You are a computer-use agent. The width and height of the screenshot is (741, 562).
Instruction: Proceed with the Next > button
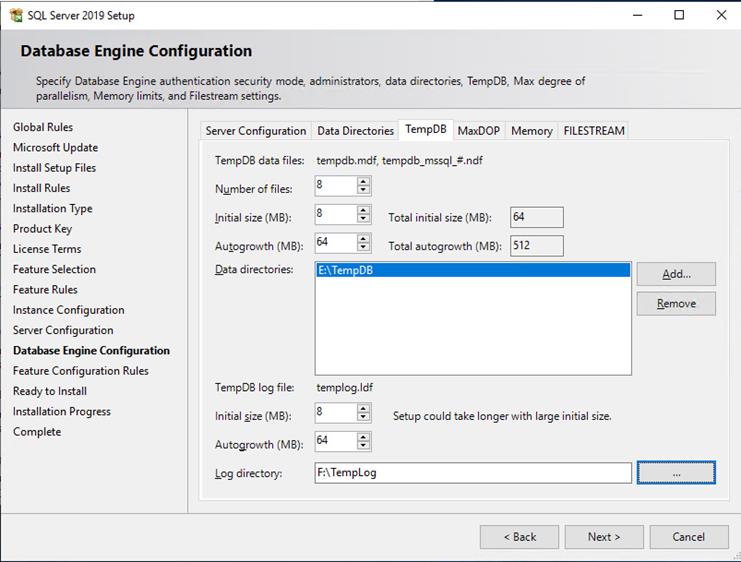[604, 537]
